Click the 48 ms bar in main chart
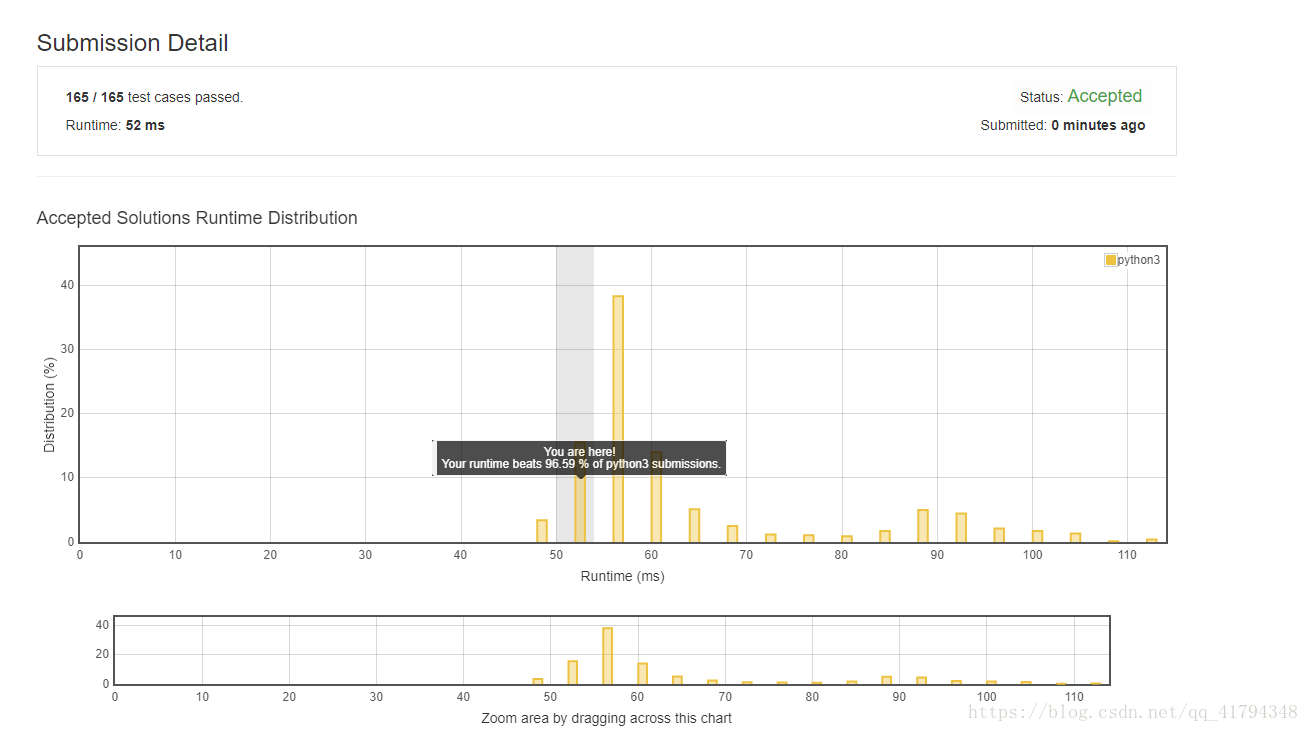The image size is (1309, 732). (542, 531)
